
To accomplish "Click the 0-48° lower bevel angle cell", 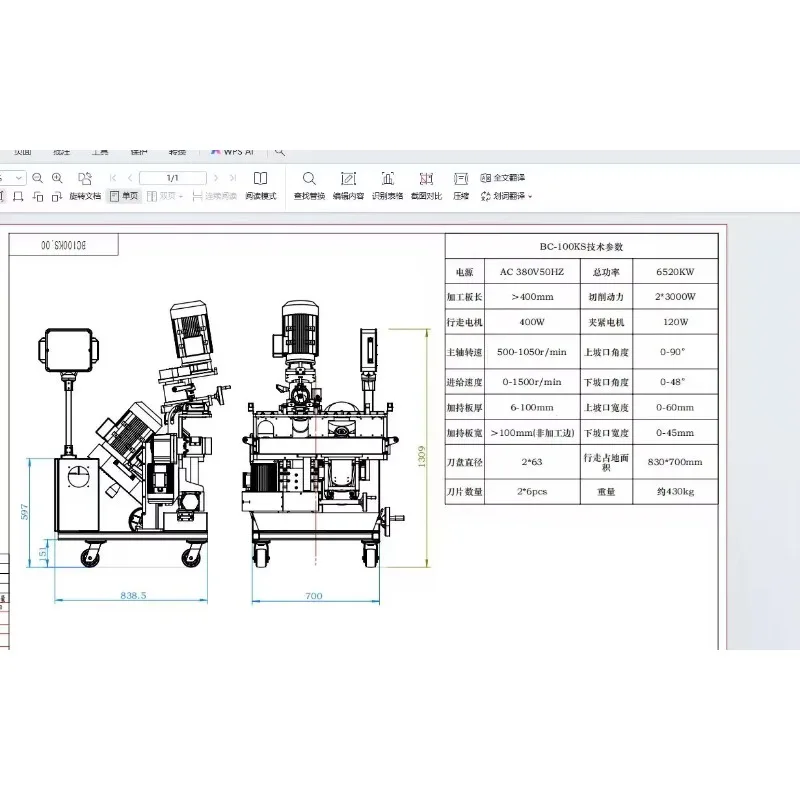I will click(675, 382).
